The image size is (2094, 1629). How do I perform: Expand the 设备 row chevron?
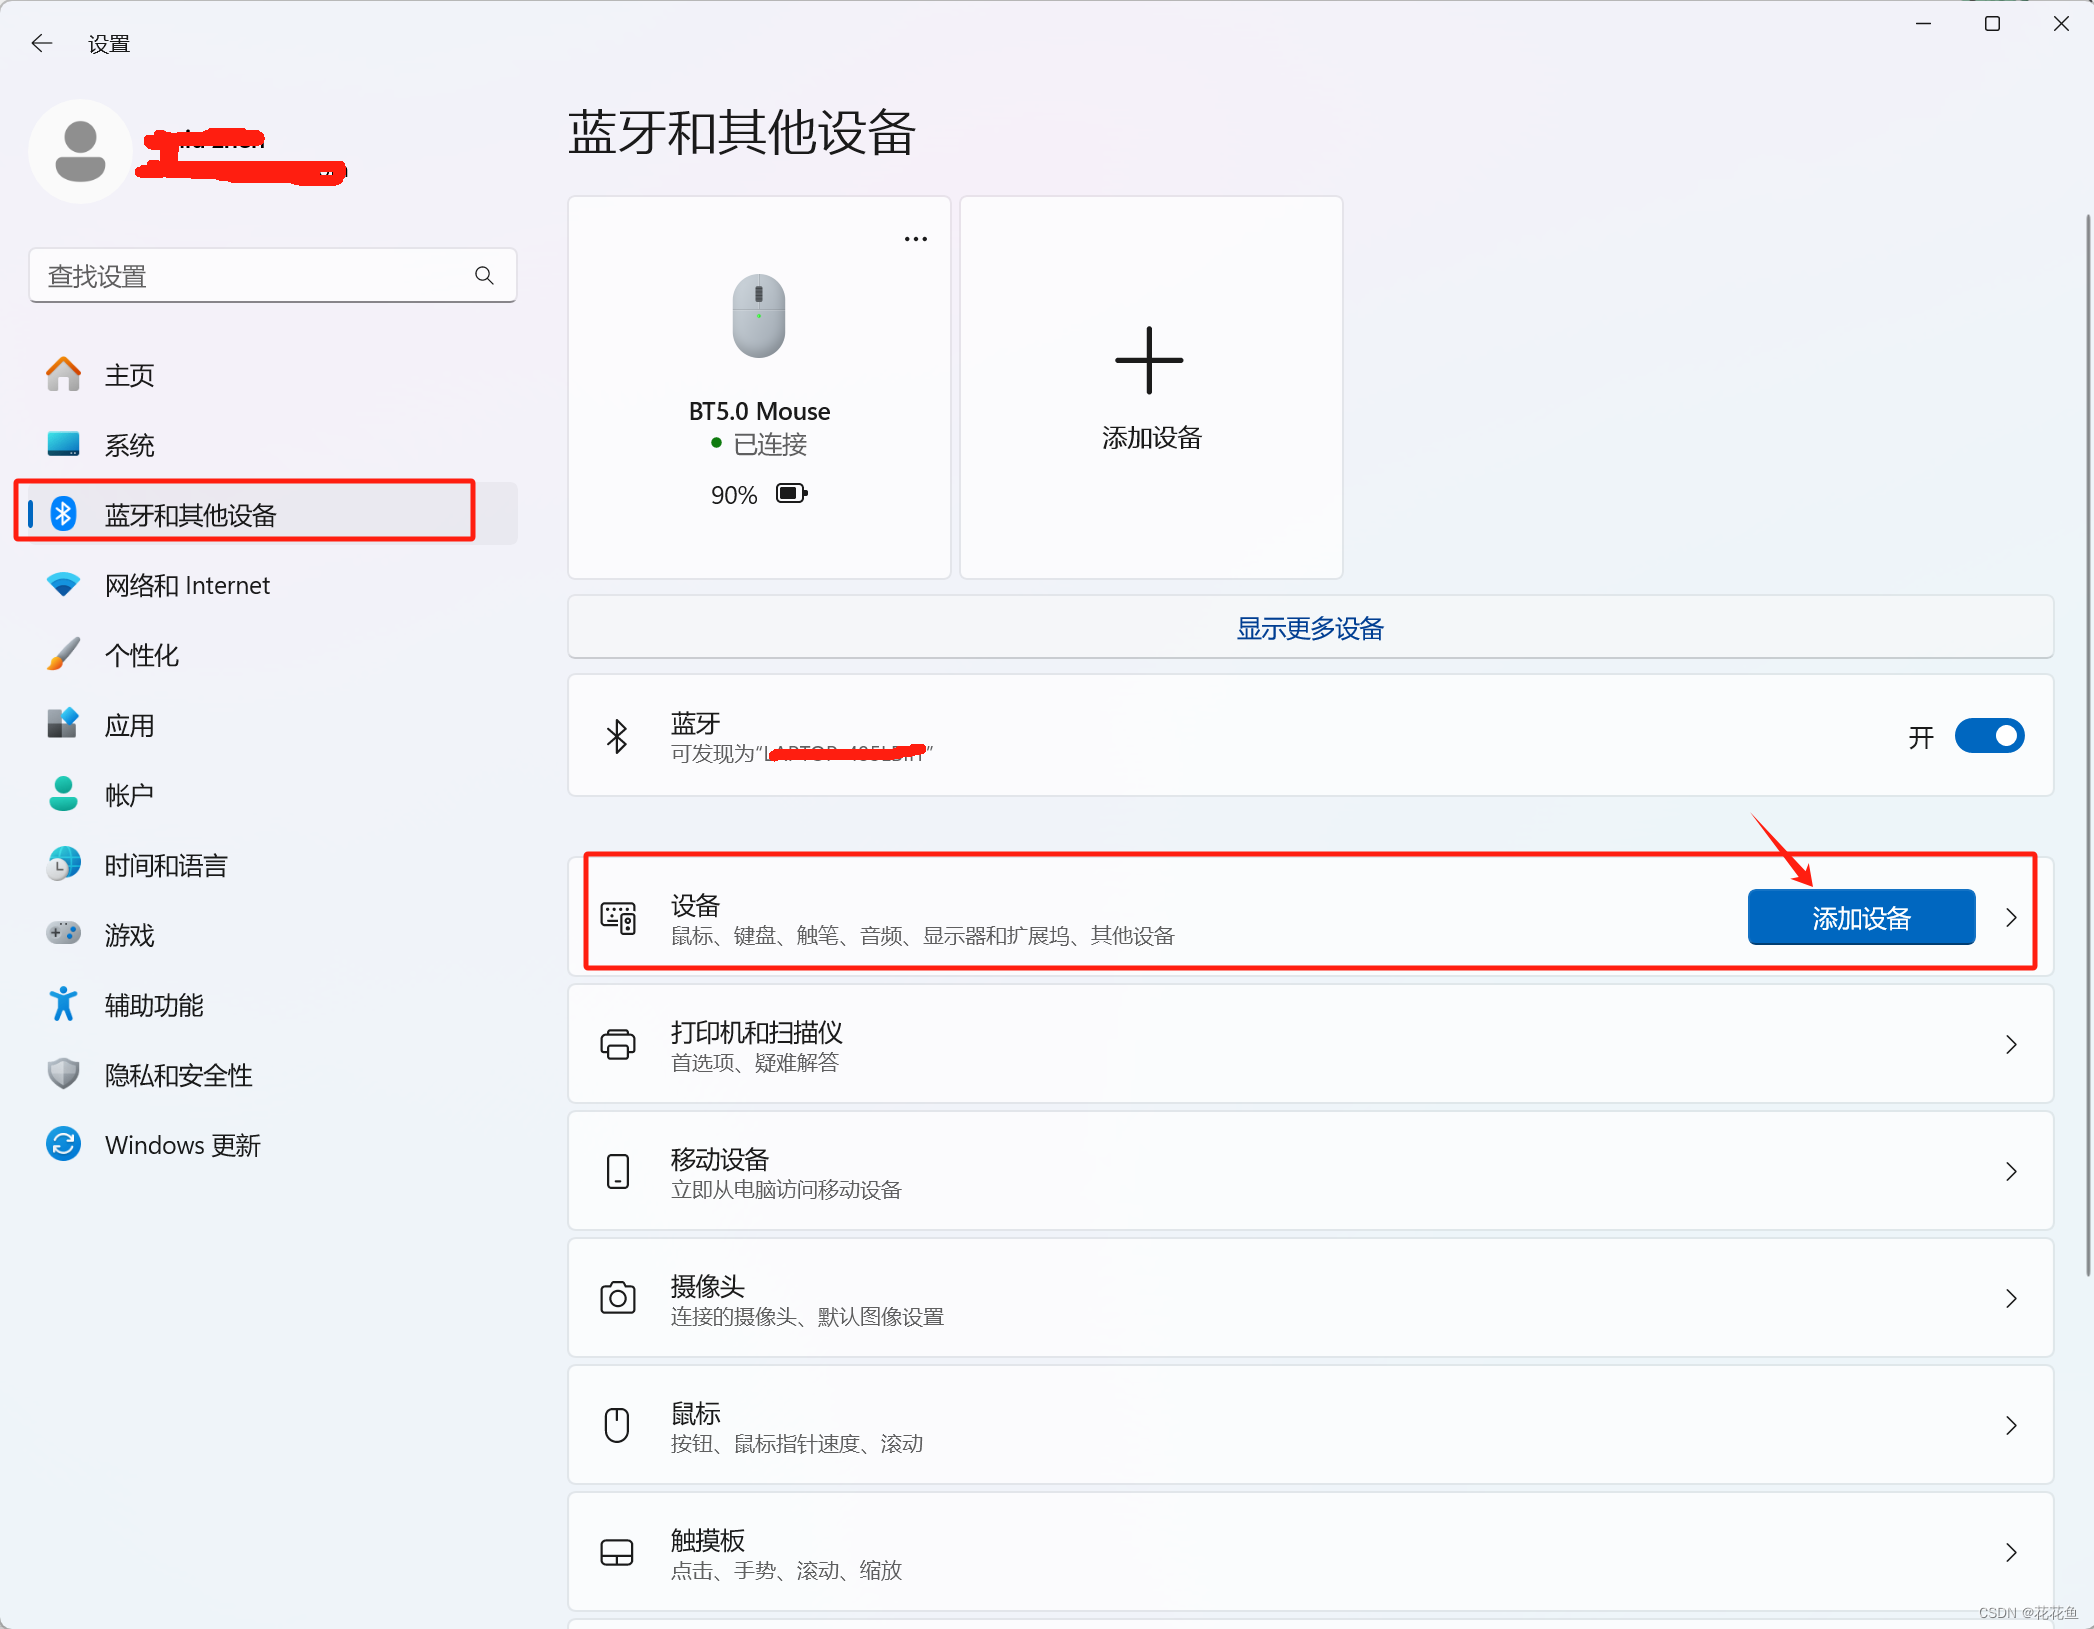(x=2011, y=917)
